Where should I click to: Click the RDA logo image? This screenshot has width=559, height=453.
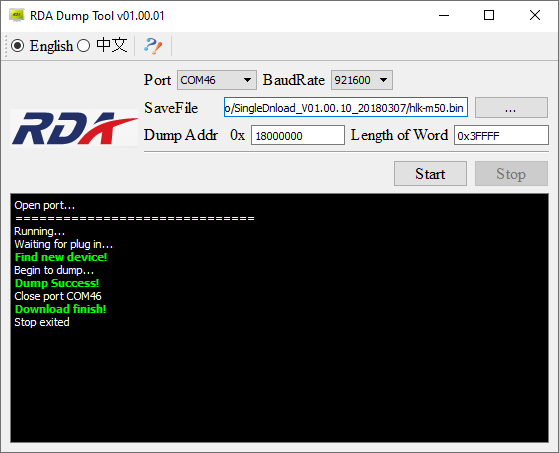click(x=75, y=128)
